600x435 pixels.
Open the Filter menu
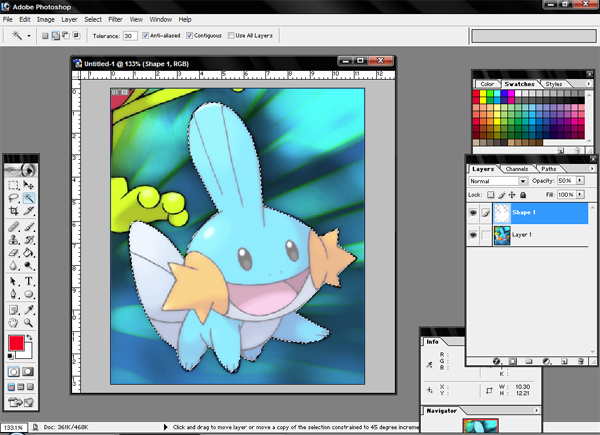[115, 20]
